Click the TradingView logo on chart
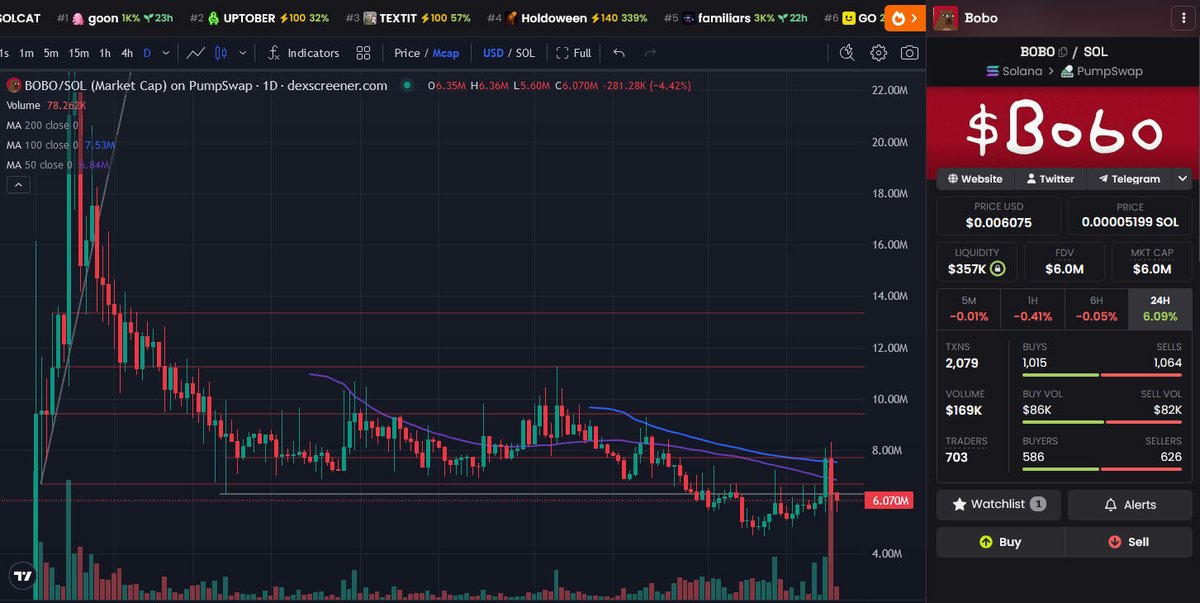This screenshot has height=603, width=1200. click(x=21, y=576)
